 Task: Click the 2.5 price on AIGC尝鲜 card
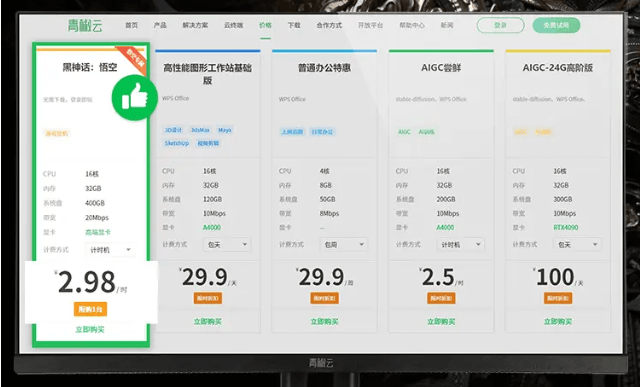coord(438,278)
